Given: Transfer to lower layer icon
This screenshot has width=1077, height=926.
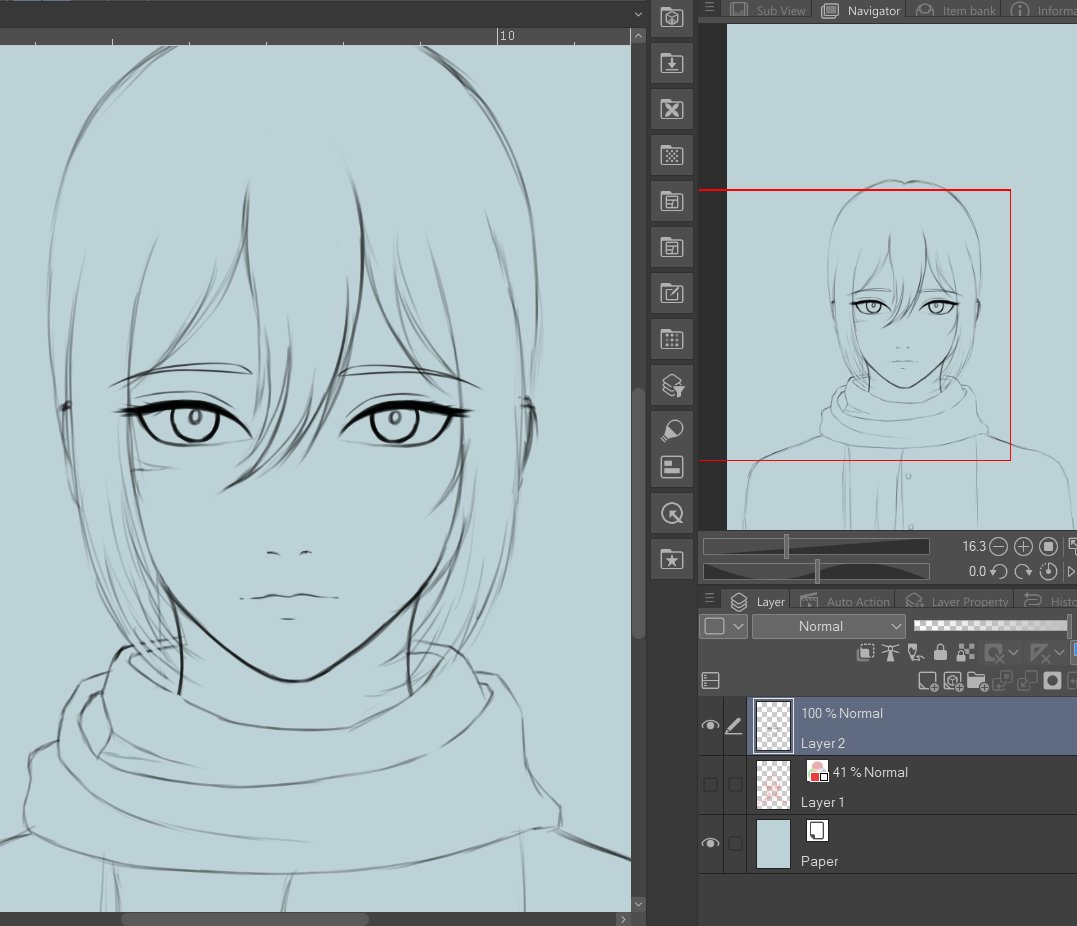Looking at the screenshot, I should [1003, 681].
